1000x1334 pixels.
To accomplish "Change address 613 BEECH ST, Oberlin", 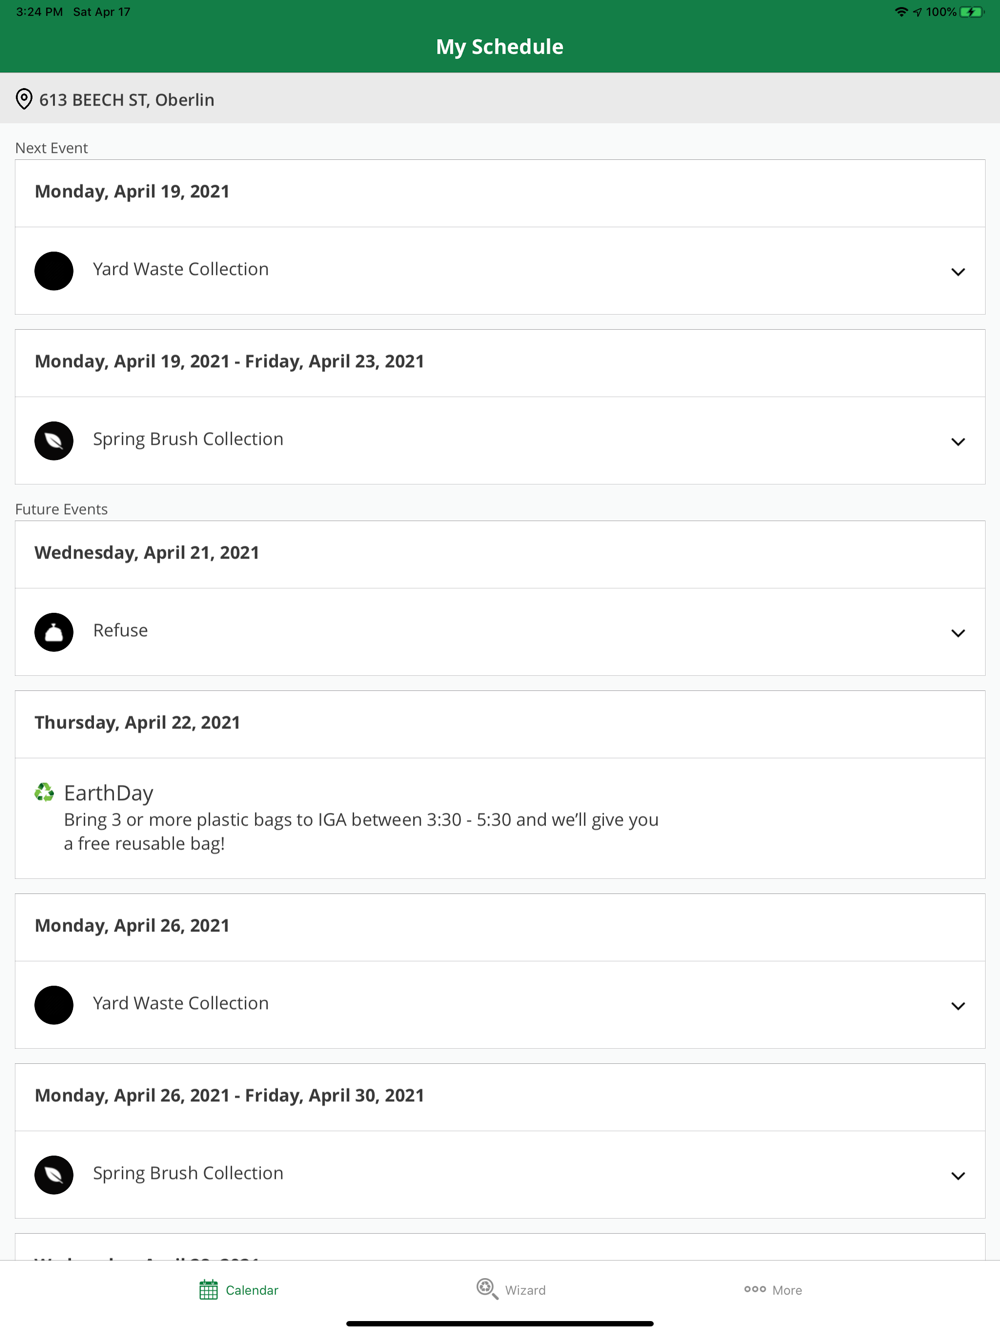I will click(x=500, y=99).
